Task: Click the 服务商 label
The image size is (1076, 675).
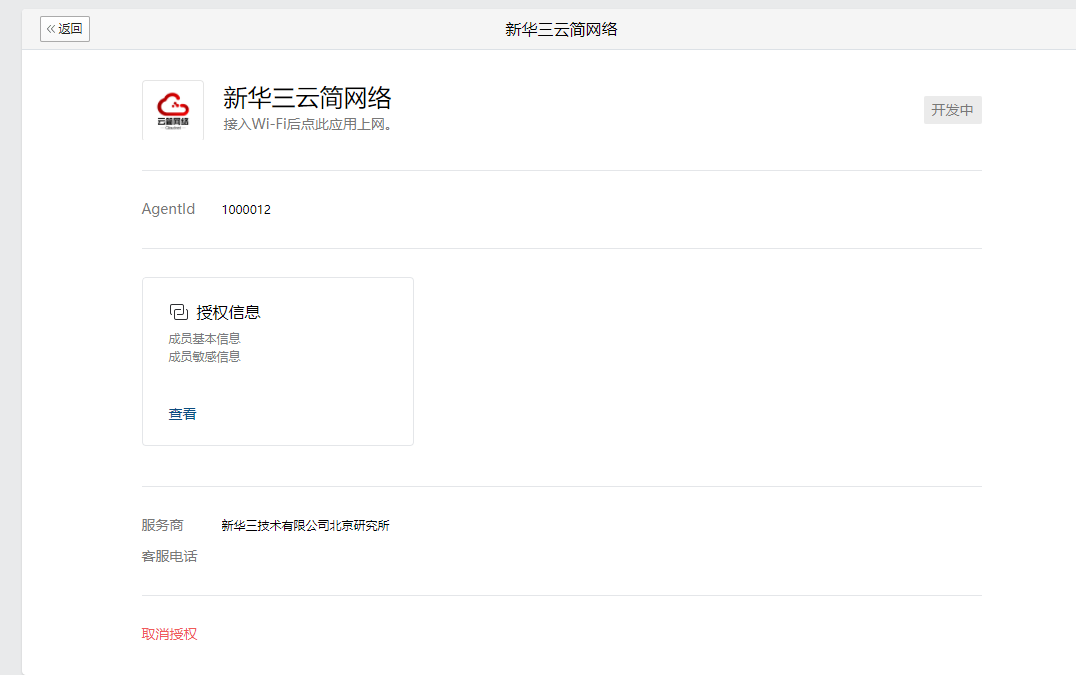Action: (163, 525)
